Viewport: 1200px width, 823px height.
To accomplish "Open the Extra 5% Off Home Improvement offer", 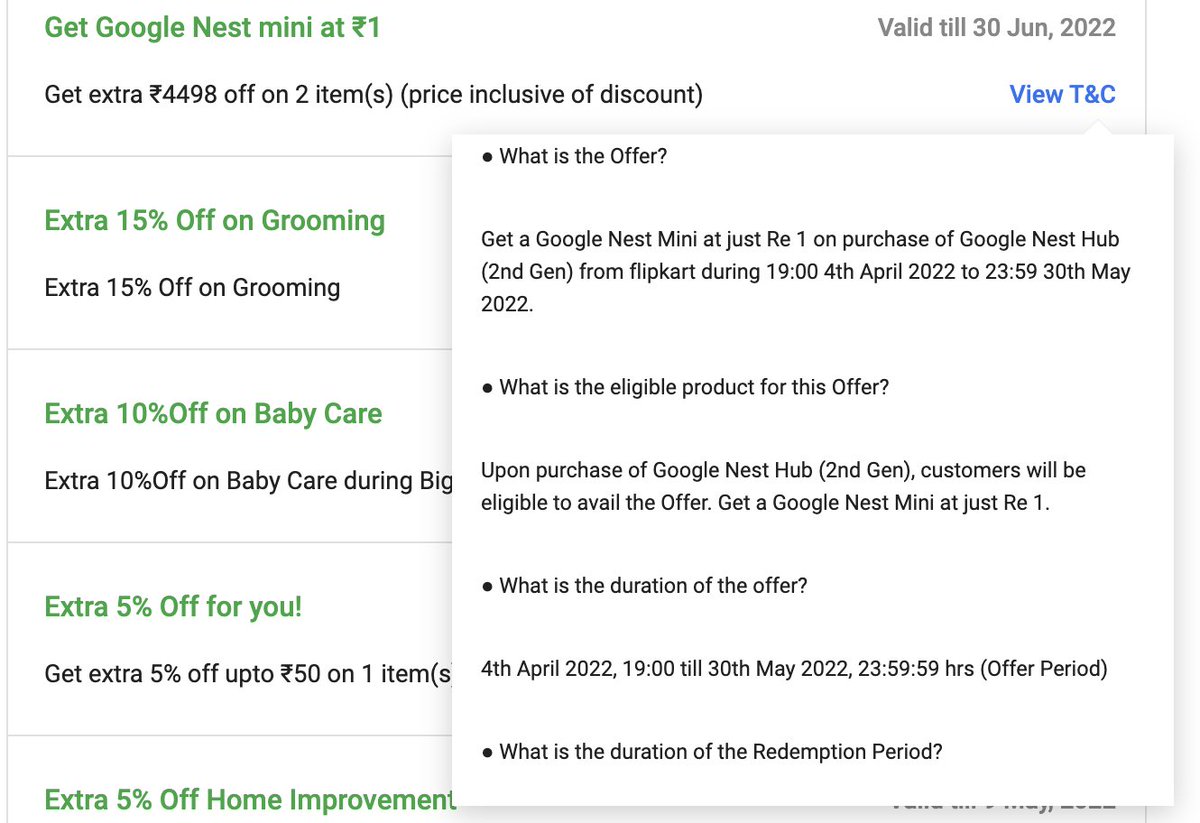I will point(249,799).
